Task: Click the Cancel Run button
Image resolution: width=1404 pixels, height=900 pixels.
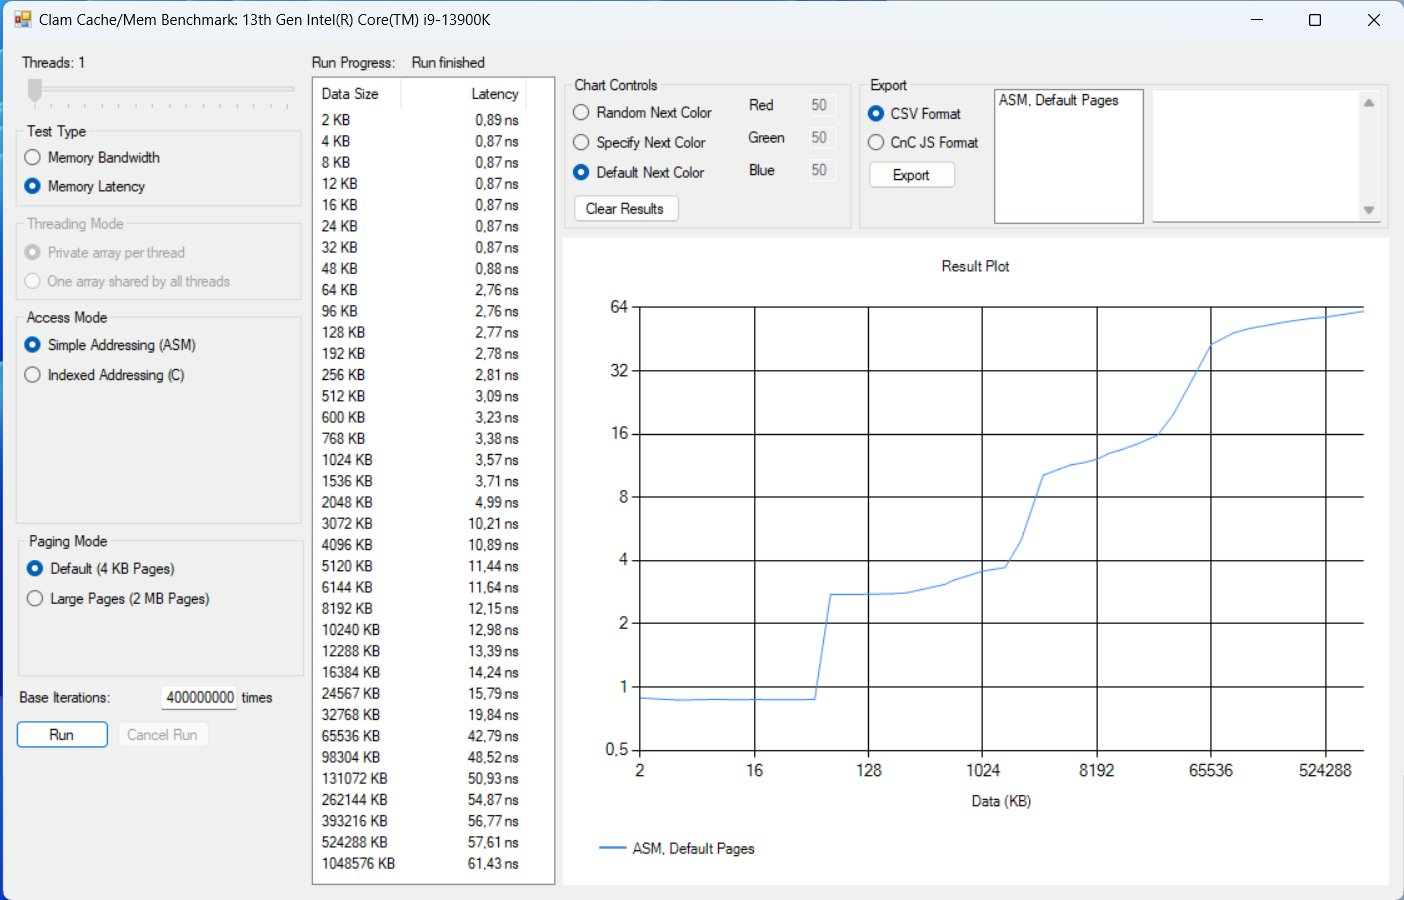Action: click(162, 734)
